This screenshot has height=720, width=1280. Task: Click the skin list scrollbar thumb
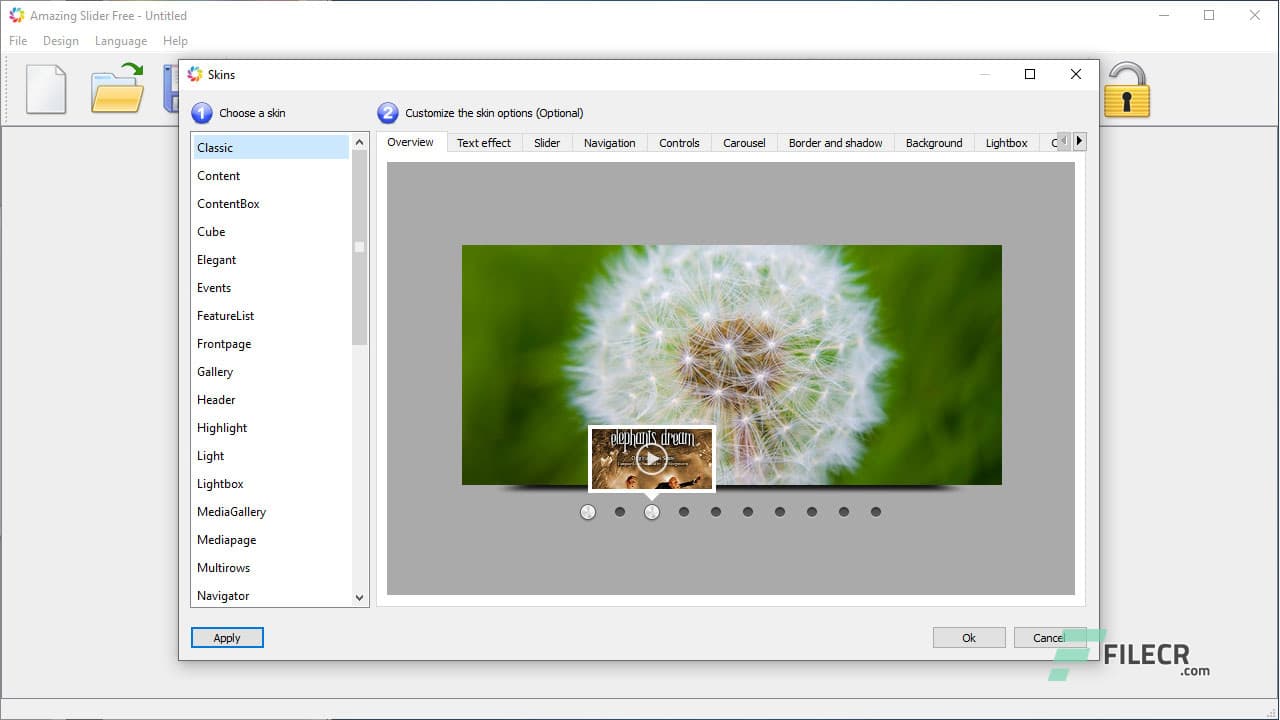click(360, 248)
